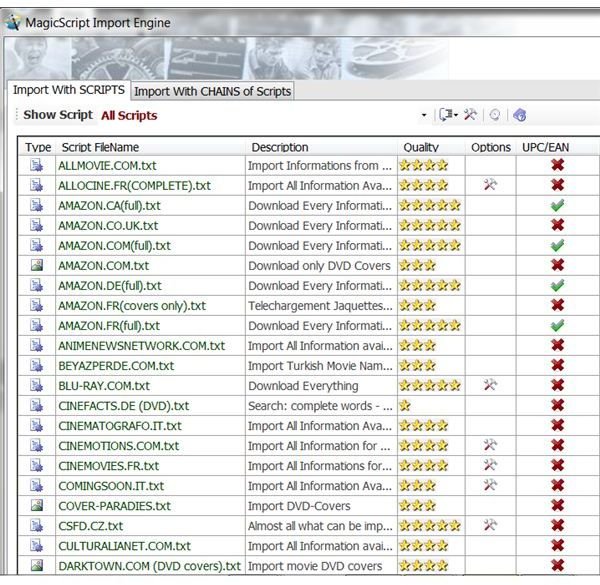Select the CINEMOVIES.FR.txt script
The width and height of the screenshot is (600, 585).
pos(109,466)
